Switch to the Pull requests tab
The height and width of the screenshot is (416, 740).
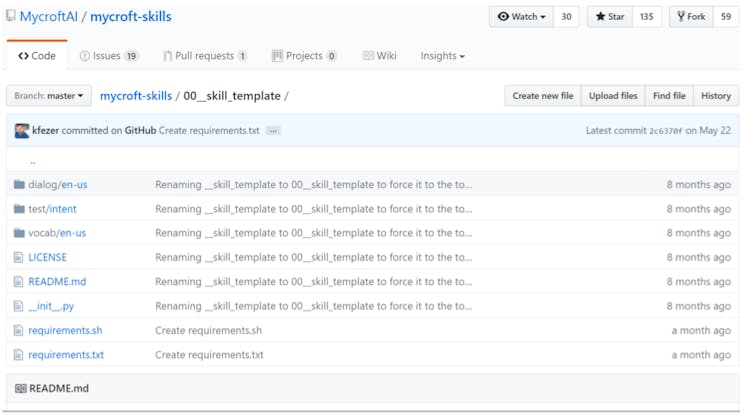point(205,56)
